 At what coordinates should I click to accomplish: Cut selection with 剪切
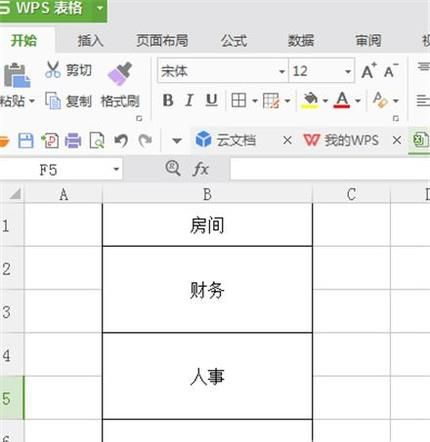click(68, 70)
